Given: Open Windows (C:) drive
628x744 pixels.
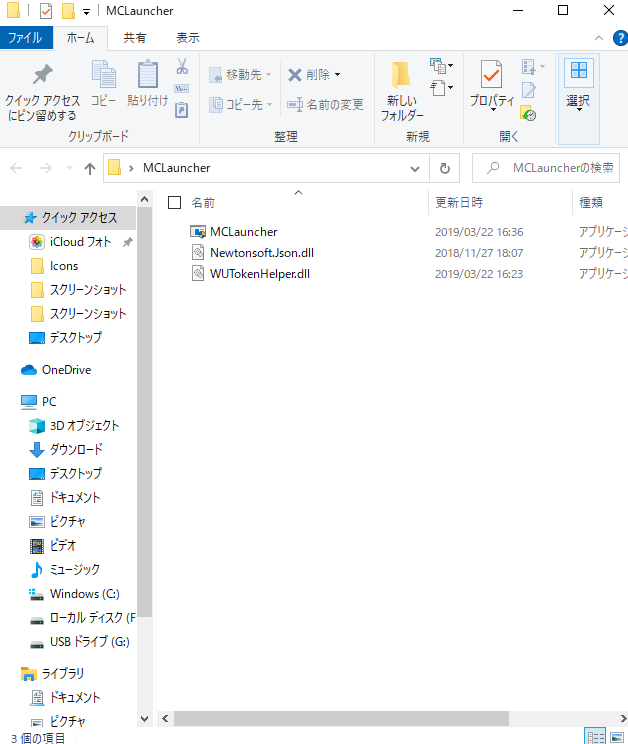Looking at the screenshot, I should click(84, 594).
